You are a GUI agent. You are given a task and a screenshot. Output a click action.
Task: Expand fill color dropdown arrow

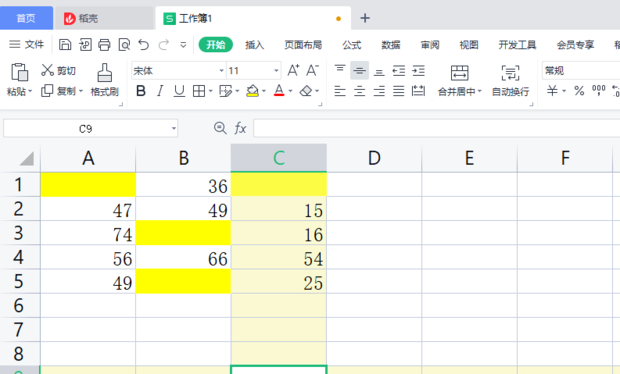coord(264,91)
